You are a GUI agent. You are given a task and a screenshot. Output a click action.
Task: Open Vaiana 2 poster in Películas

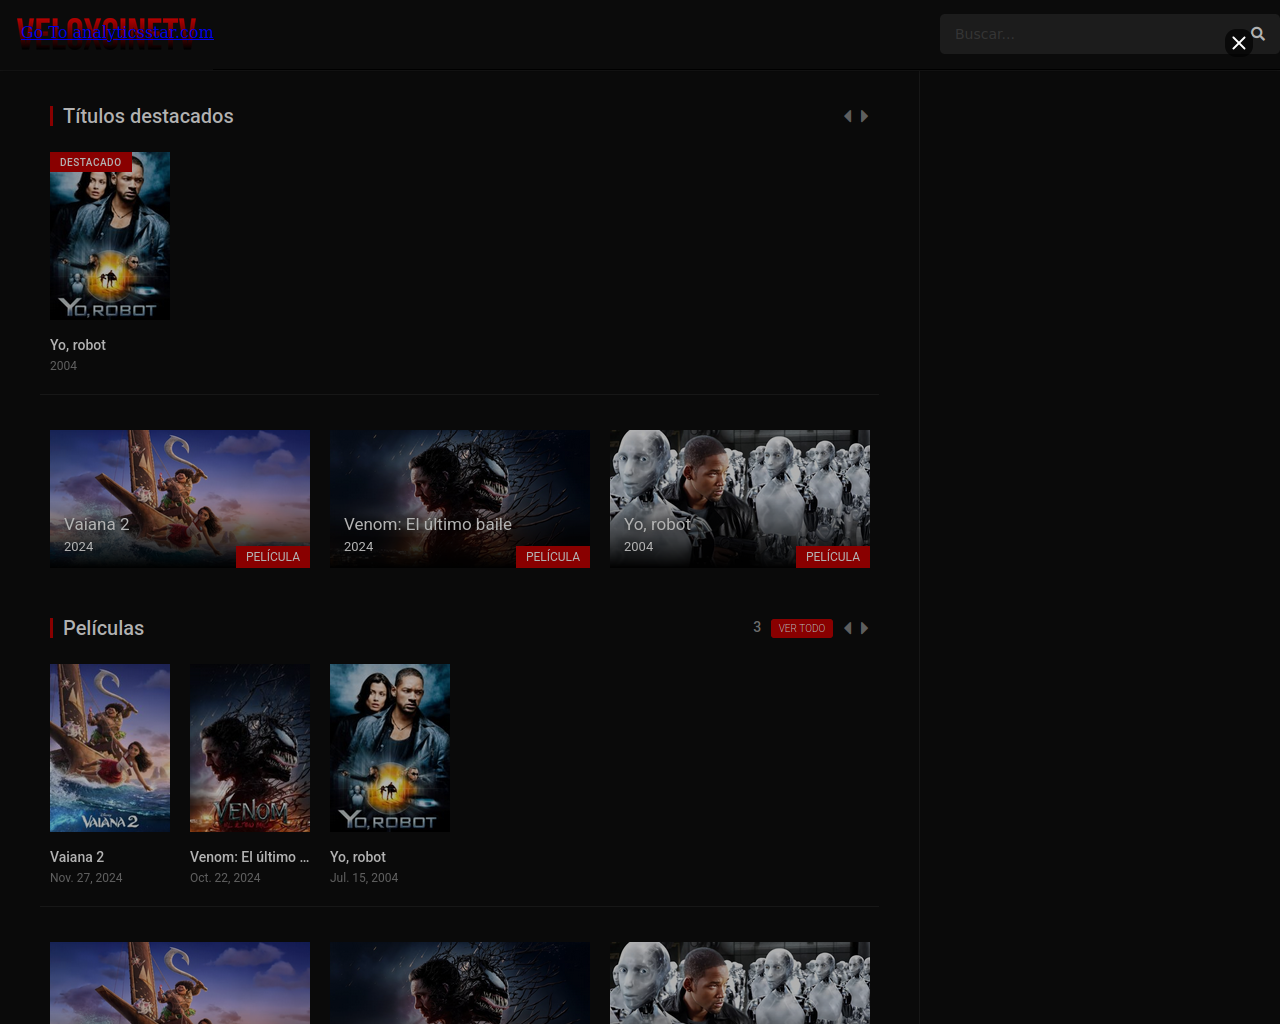click(110, 748)
